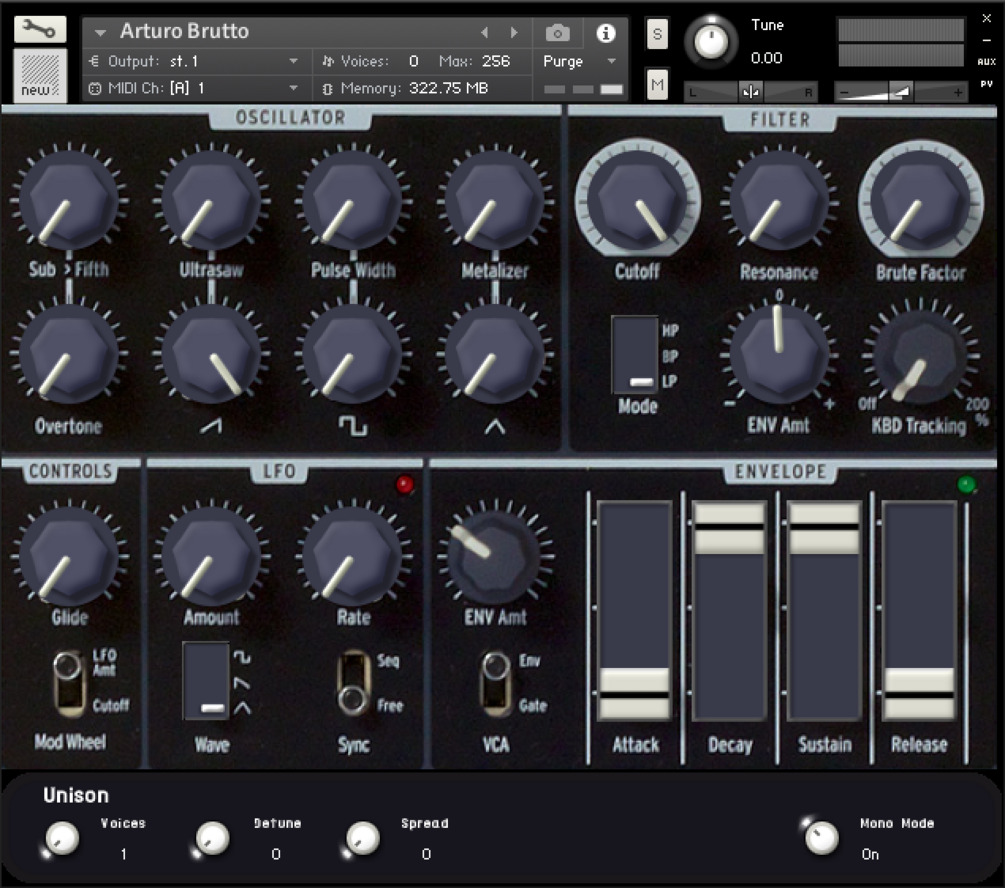Click the Brute Factor knob
Image resolution: width=1005 pixels, height=888 pixels.
[x=921, y=201]
